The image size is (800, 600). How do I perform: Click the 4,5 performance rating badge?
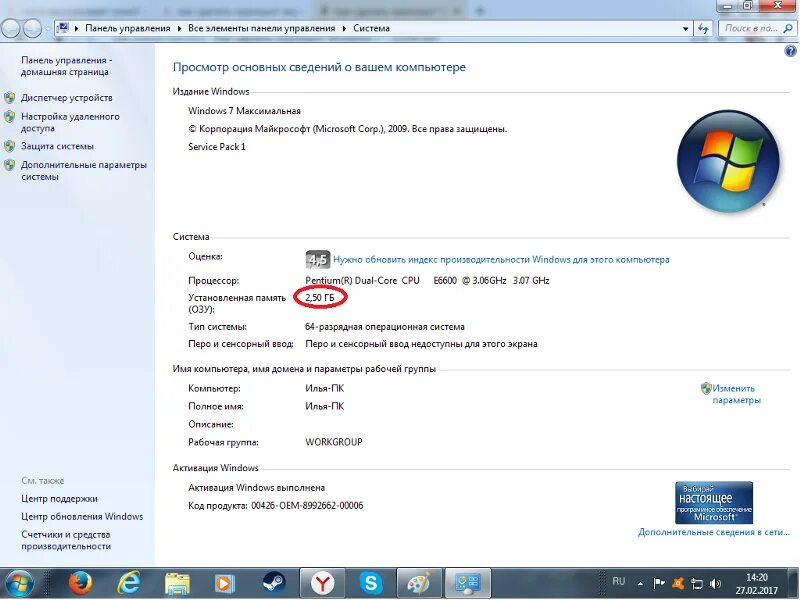[x=317, y=260]
